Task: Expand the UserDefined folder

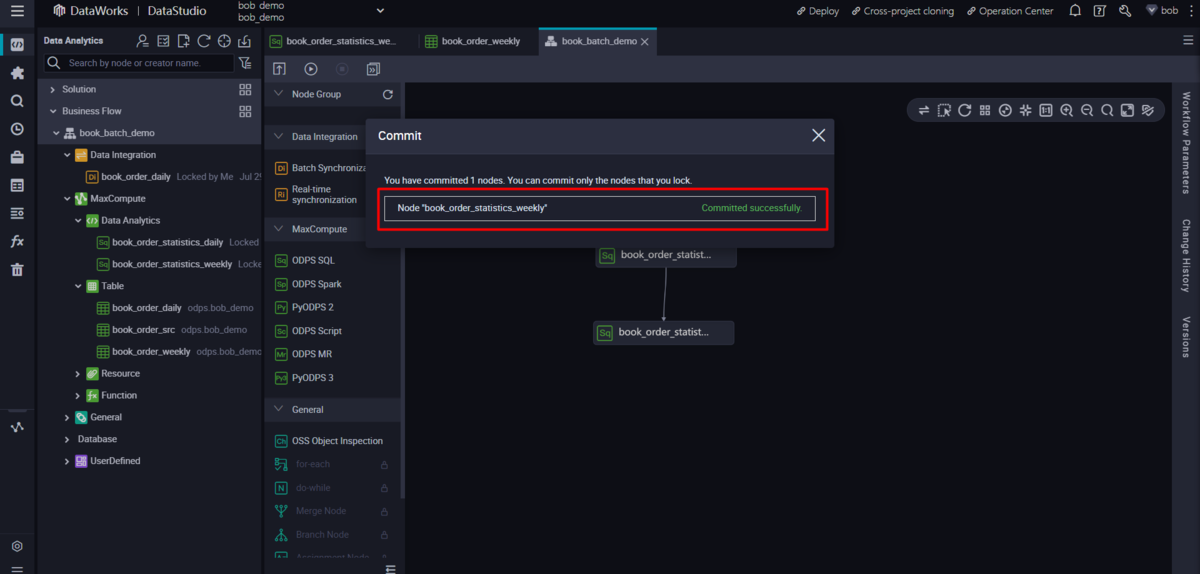Action: [67, 462]
